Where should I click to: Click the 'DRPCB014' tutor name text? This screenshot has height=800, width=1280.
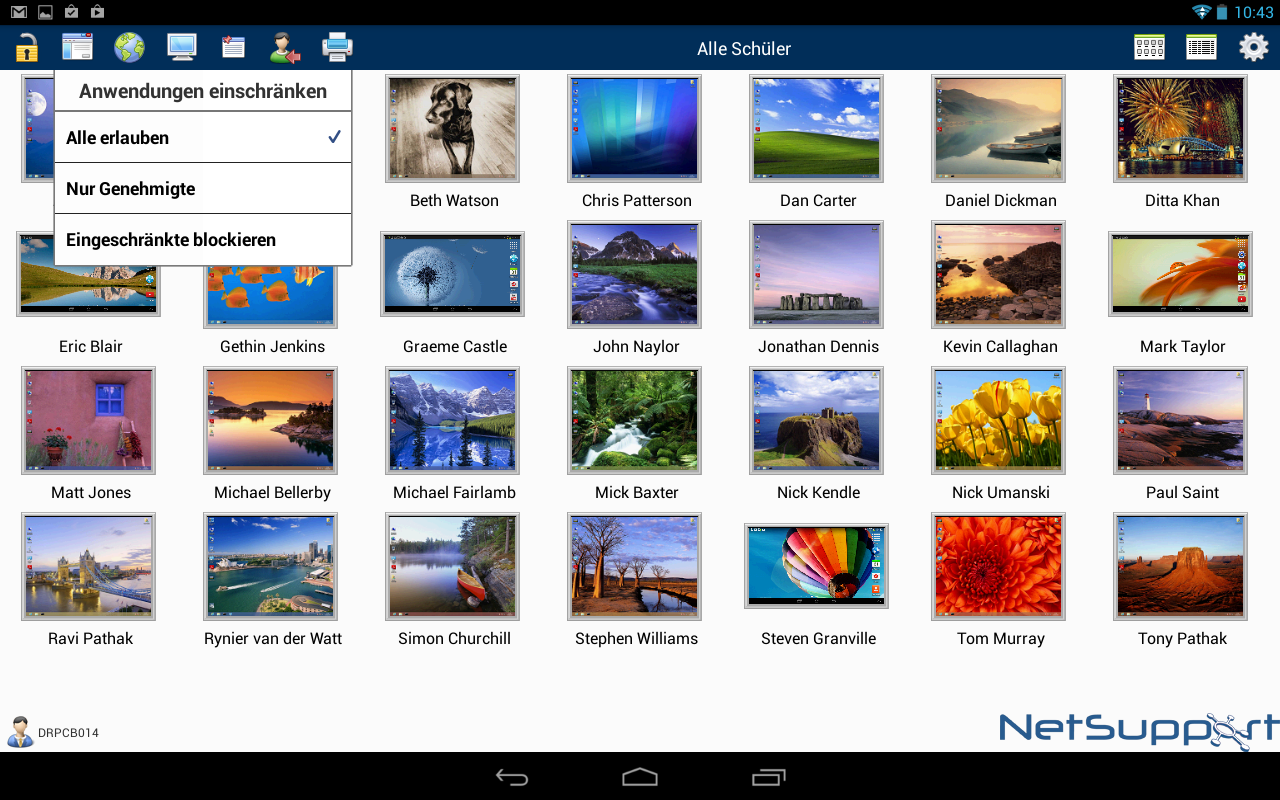tap(68, 733)
